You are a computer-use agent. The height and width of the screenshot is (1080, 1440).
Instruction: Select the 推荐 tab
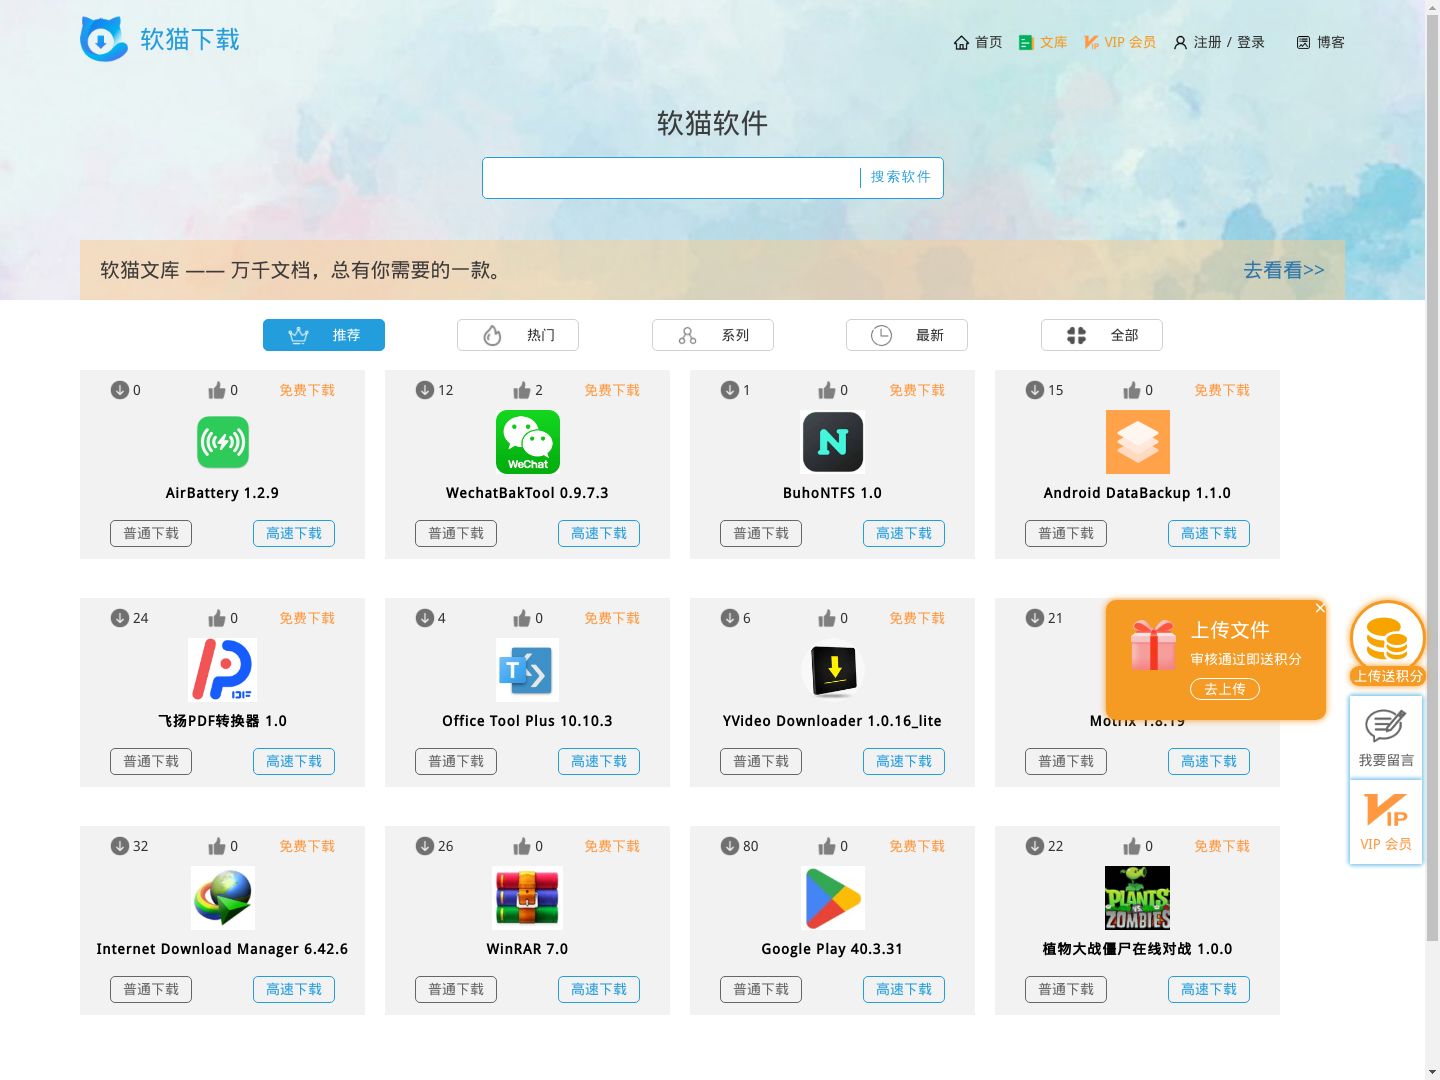tap(324, 335)
